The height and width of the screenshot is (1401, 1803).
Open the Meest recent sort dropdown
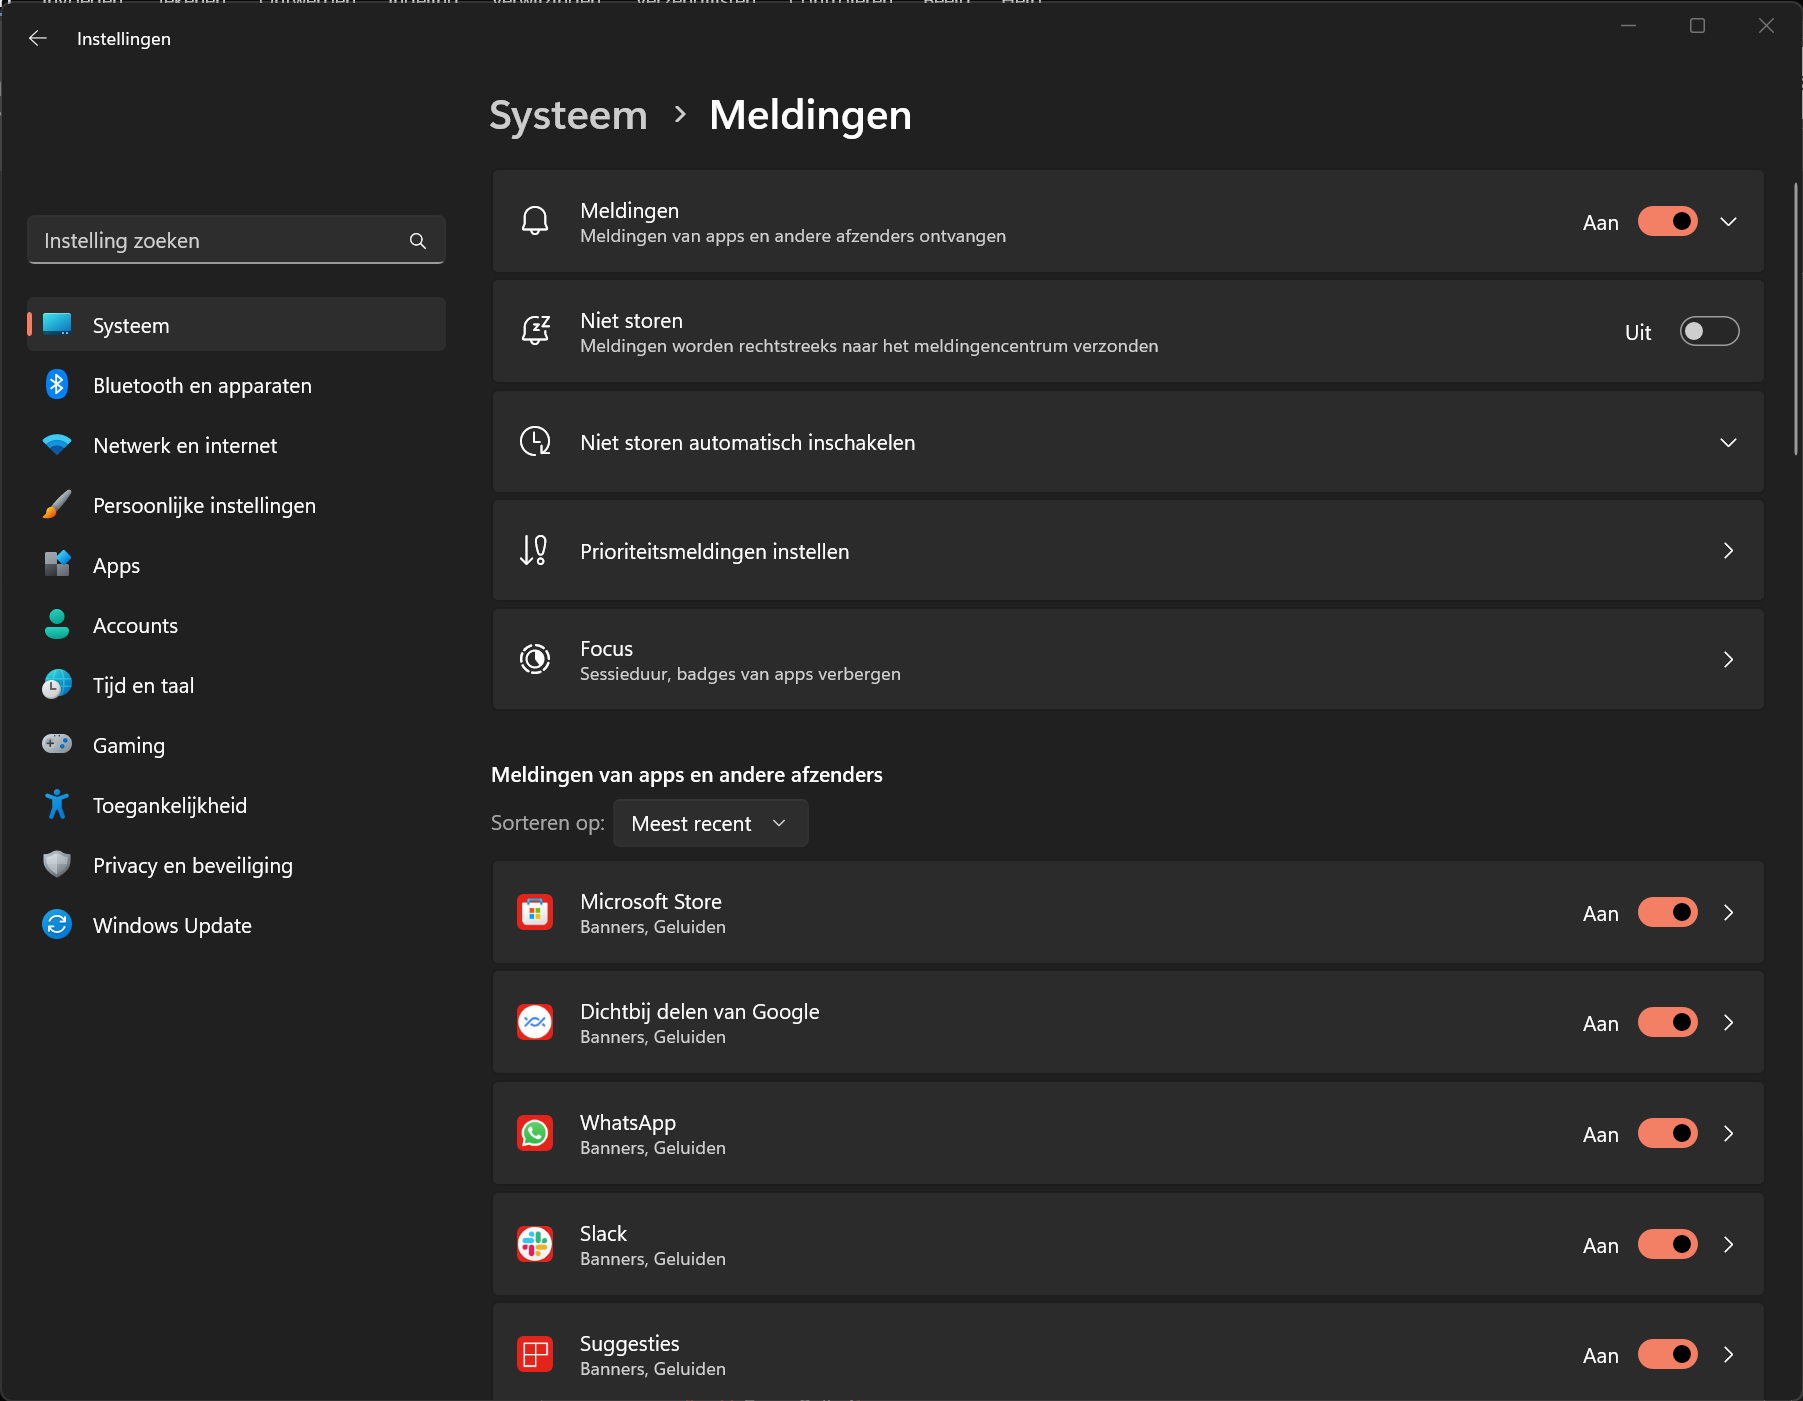(x=710, y=823)
